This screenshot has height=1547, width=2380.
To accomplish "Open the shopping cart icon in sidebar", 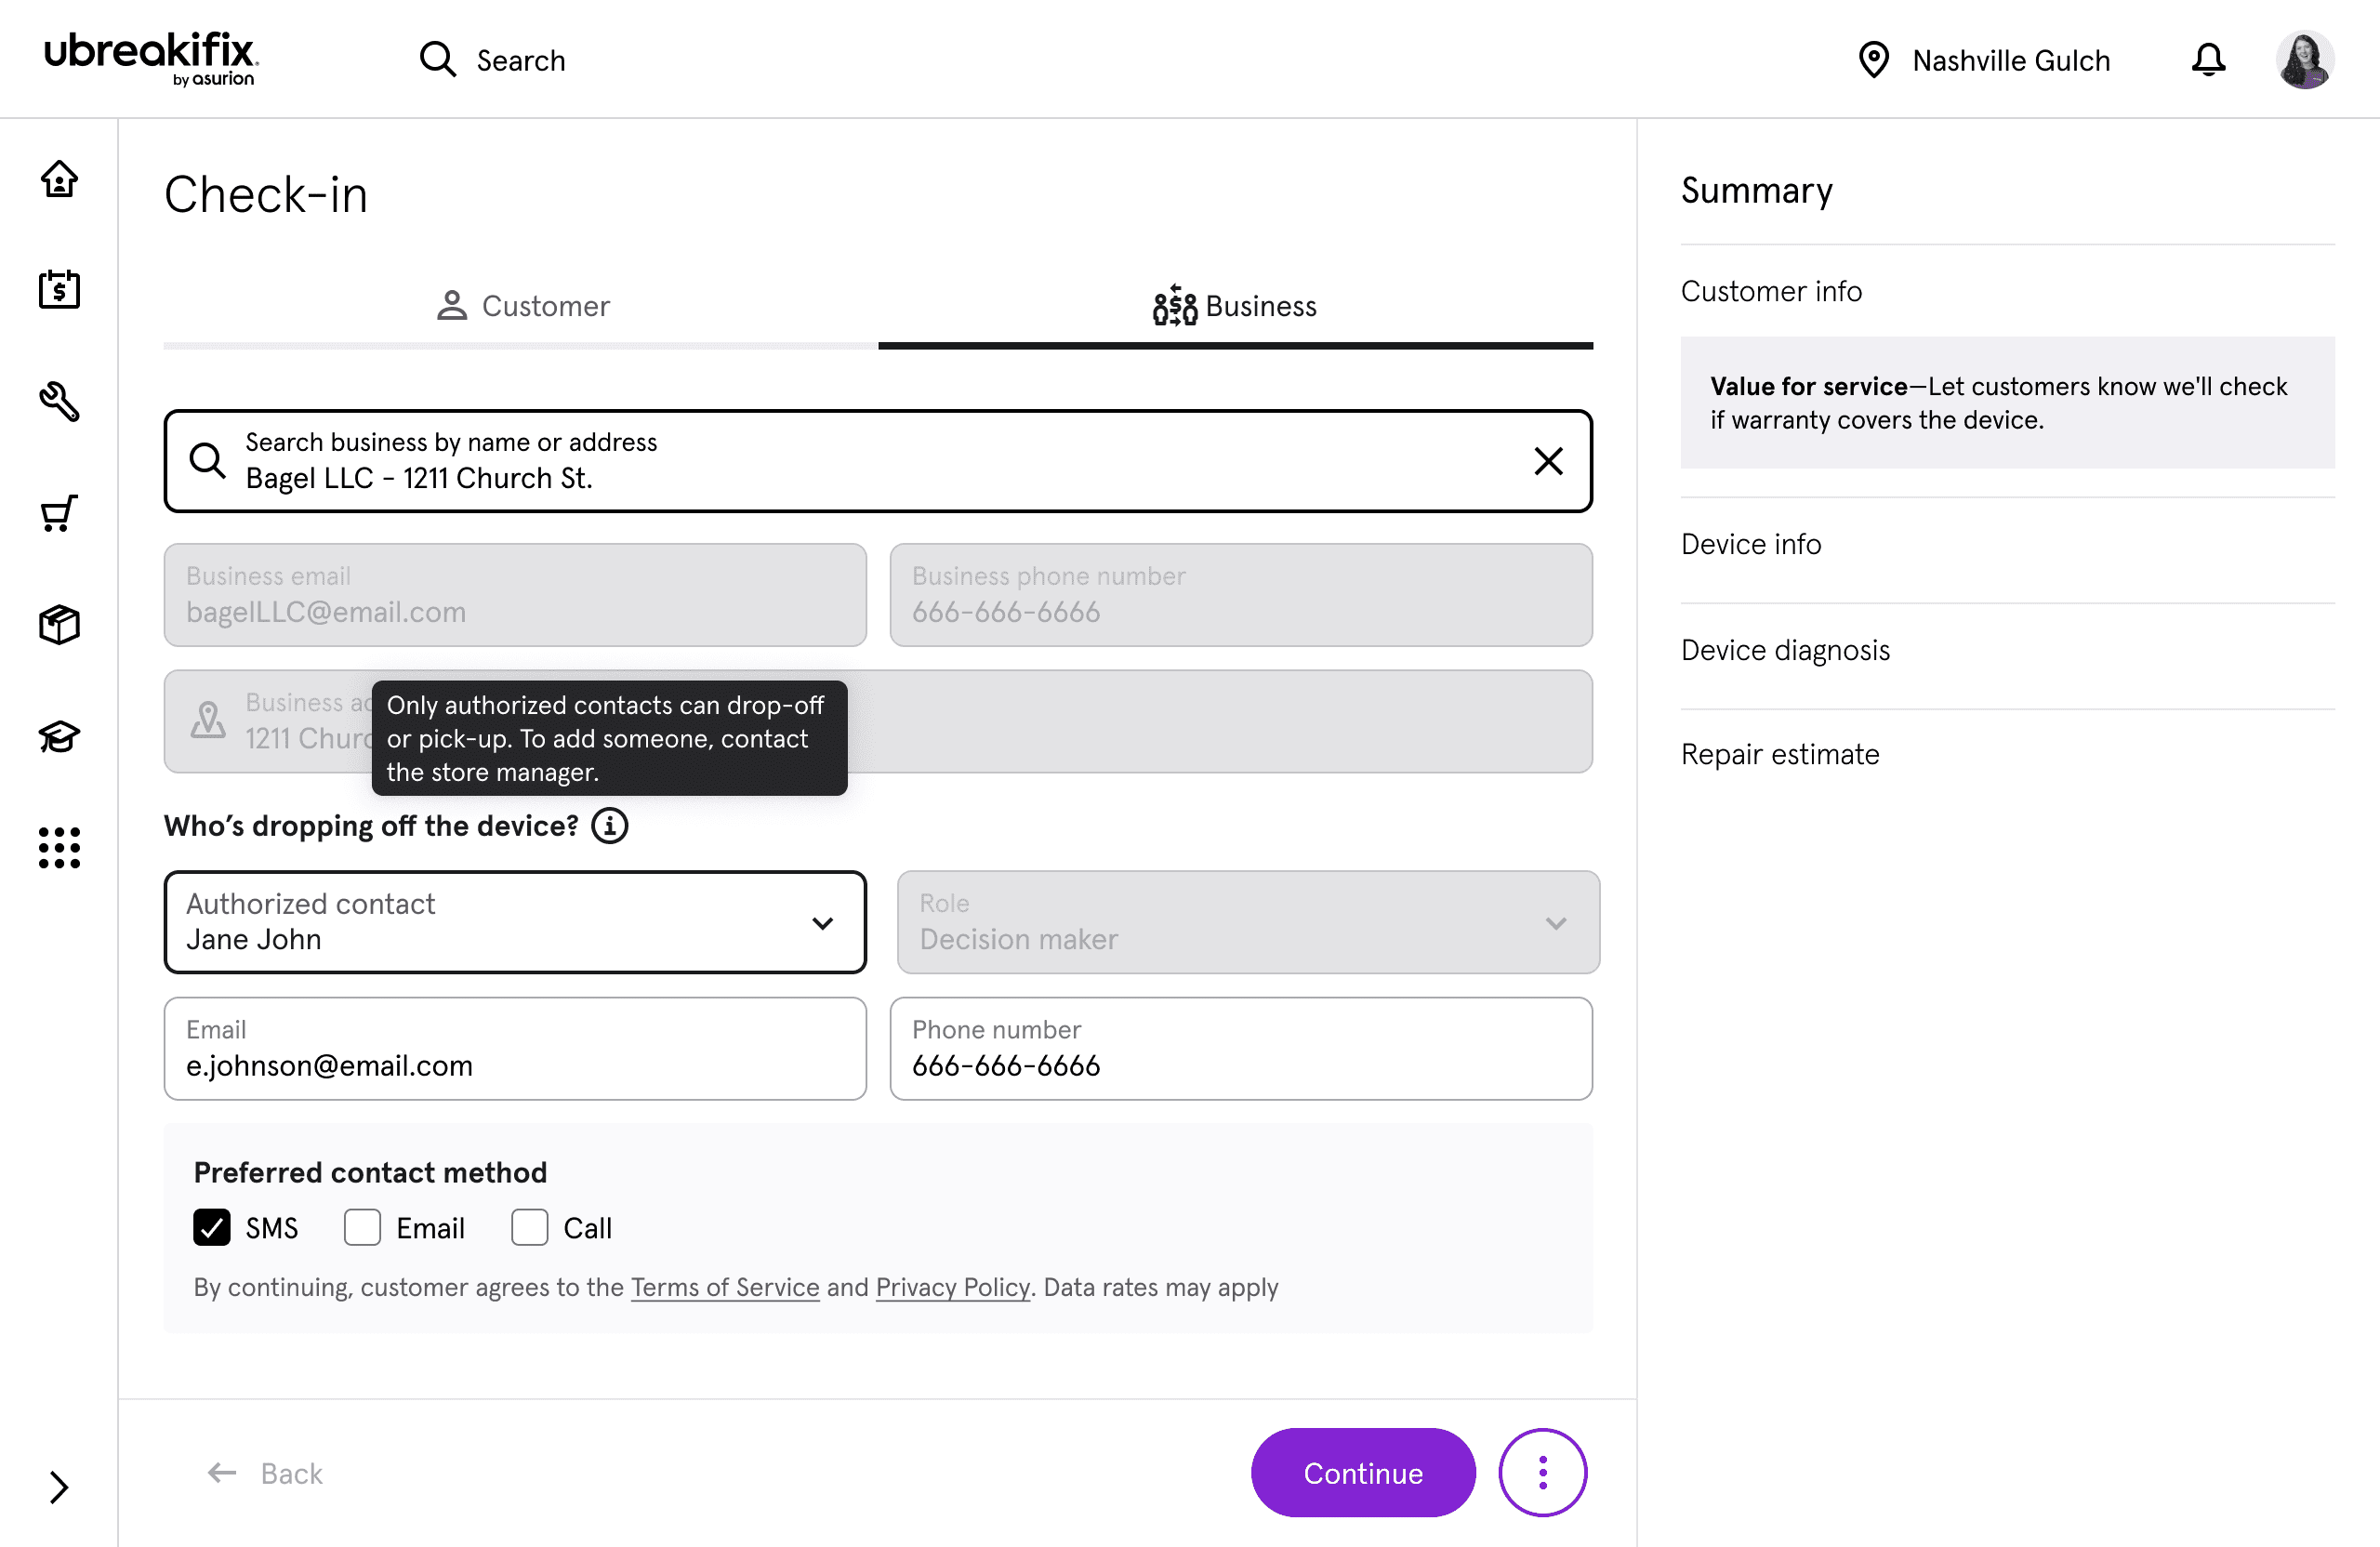I will (59, 514).
